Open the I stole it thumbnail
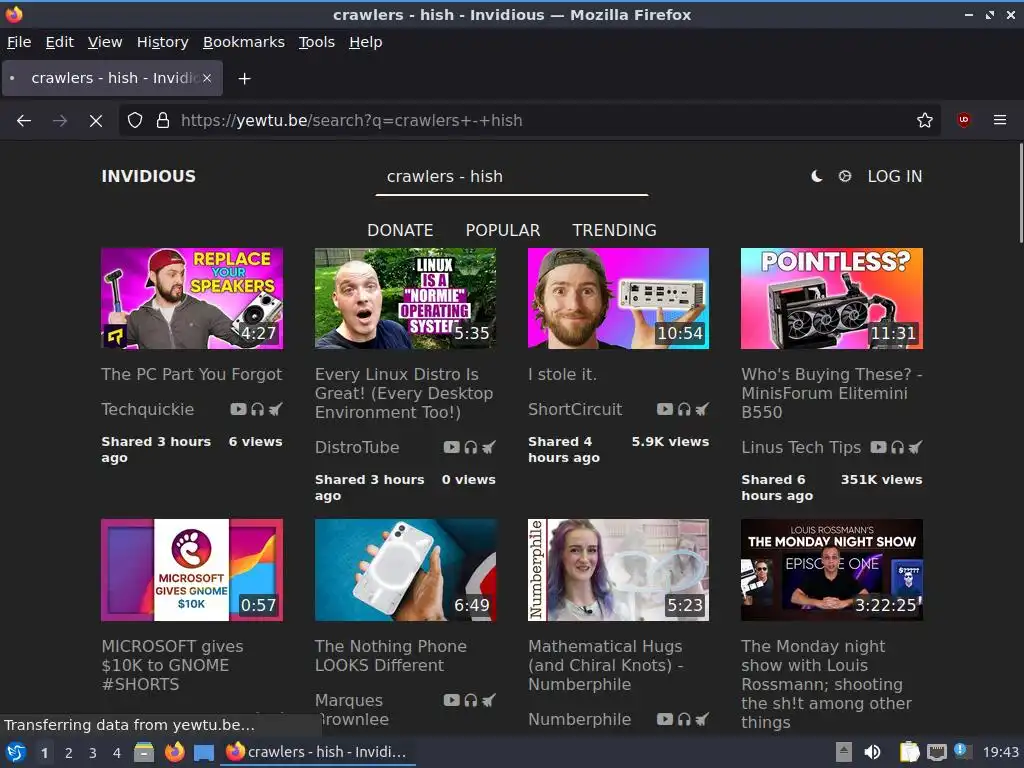The height and width of the screenshot is (768, 1024). click(x=618, y=298)
